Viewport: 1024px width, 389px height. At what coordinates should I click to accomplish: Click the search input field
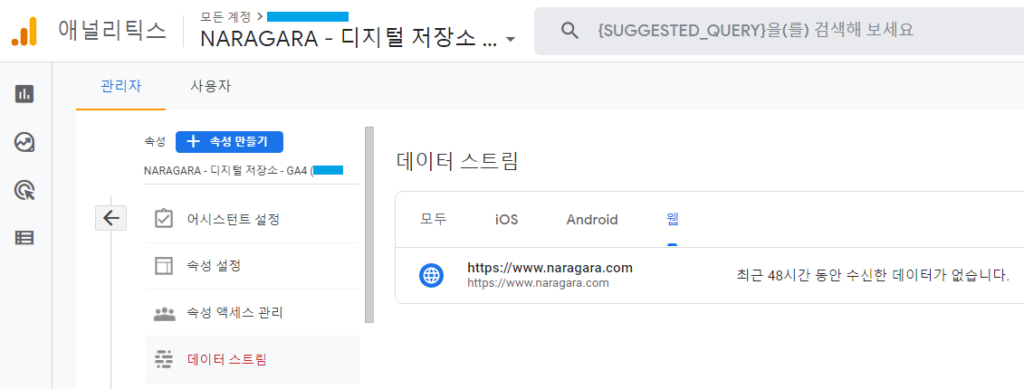tap(778, 31)
